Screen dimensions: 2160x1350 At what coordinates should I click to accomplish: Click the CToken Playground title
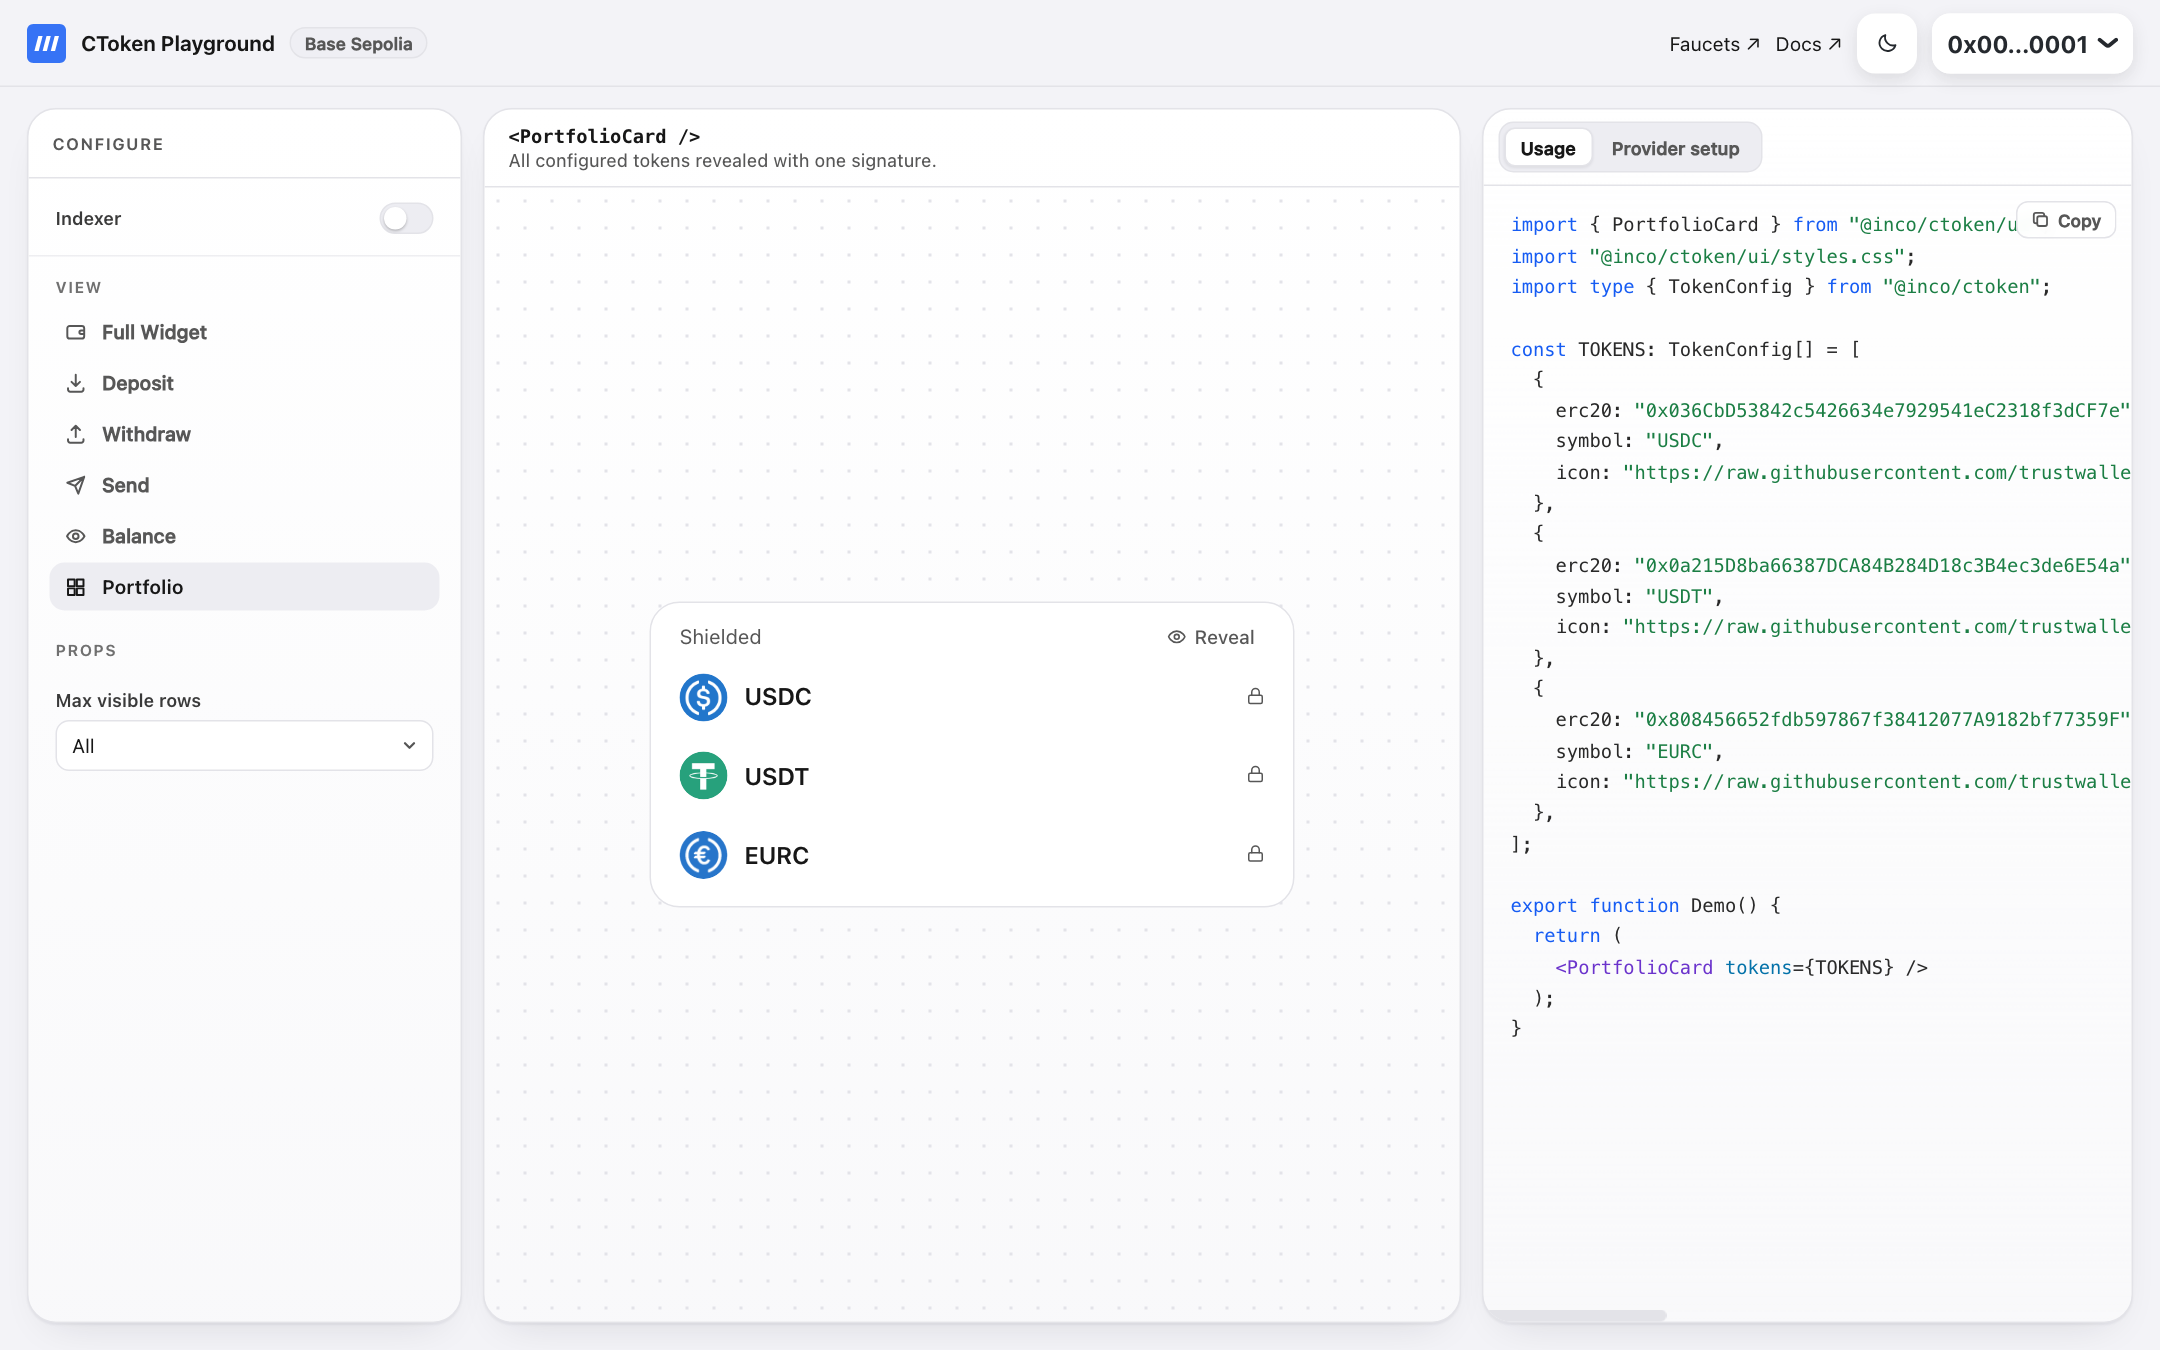[178, 44]
